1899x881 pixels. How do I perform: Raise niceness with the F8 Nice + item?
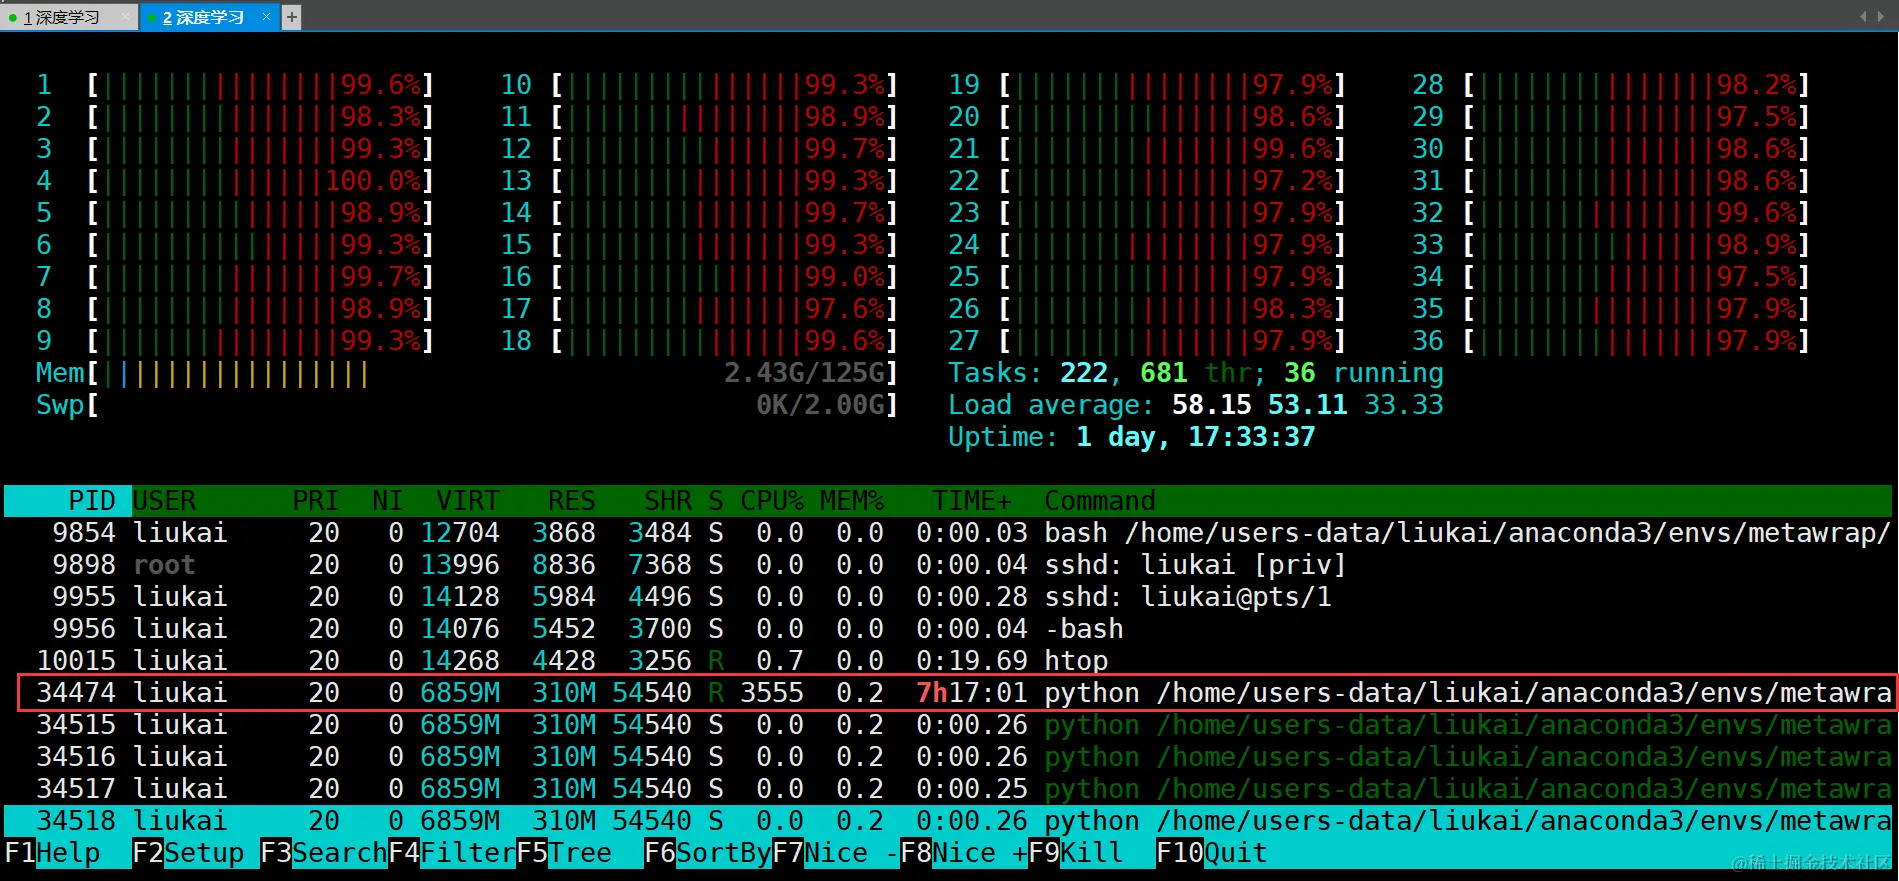pos(964,853)
